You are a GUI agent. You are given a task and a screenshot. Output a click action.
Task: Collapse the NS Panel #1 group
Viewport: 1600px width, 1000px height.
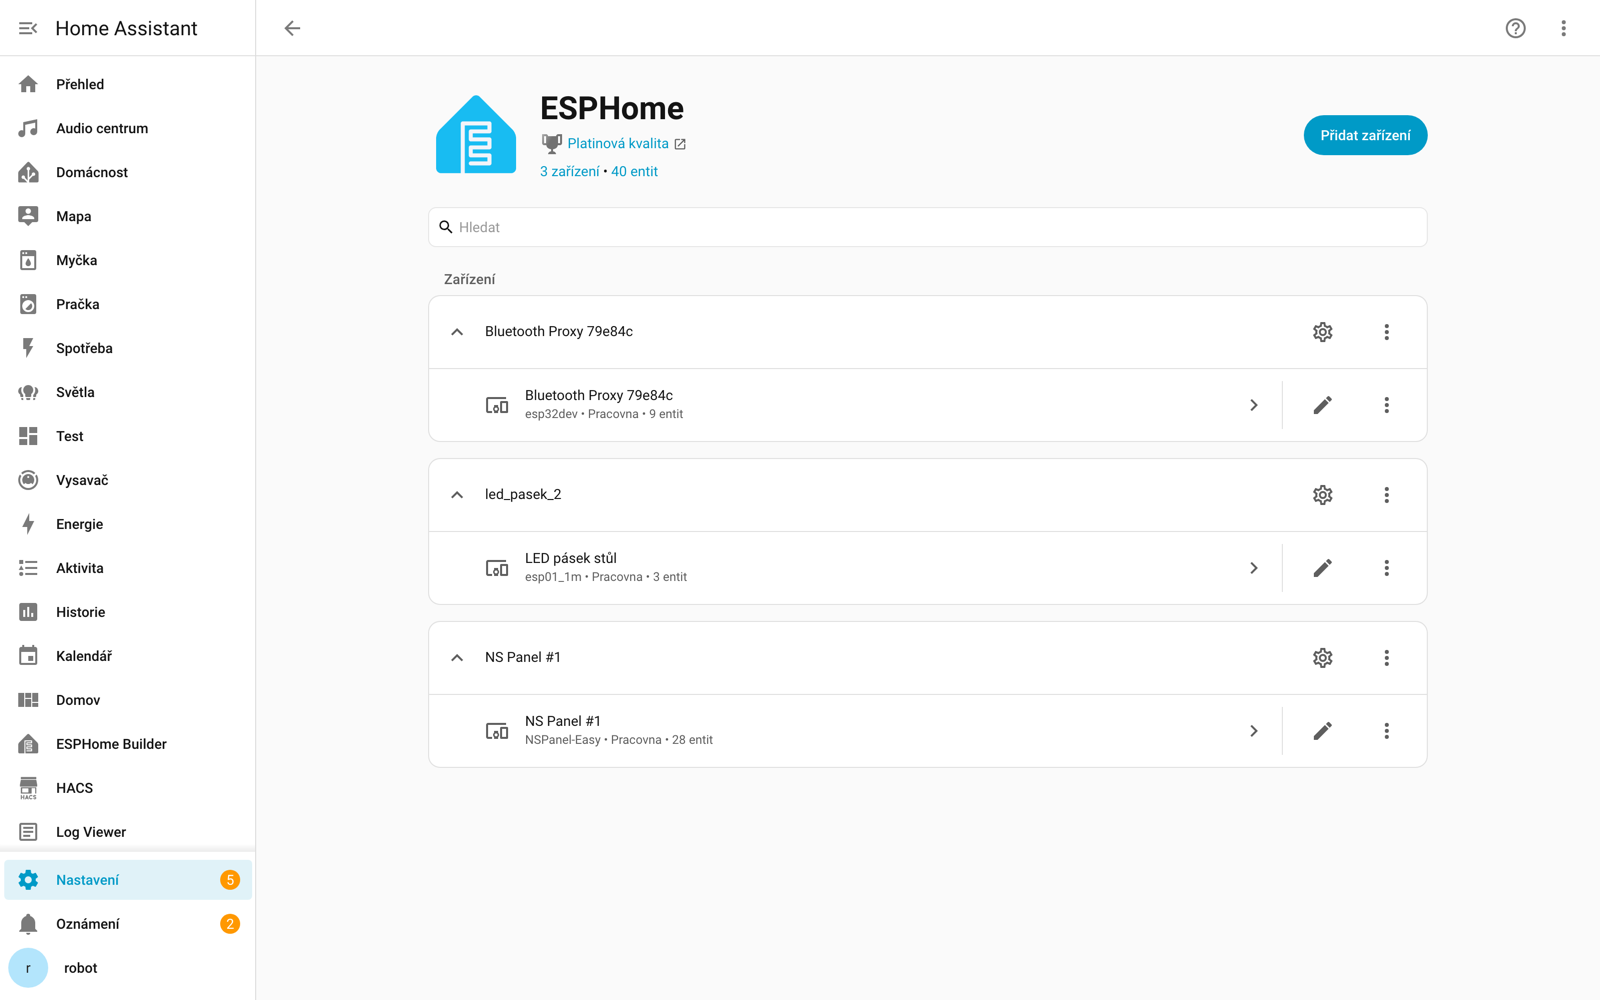(457, 658)
